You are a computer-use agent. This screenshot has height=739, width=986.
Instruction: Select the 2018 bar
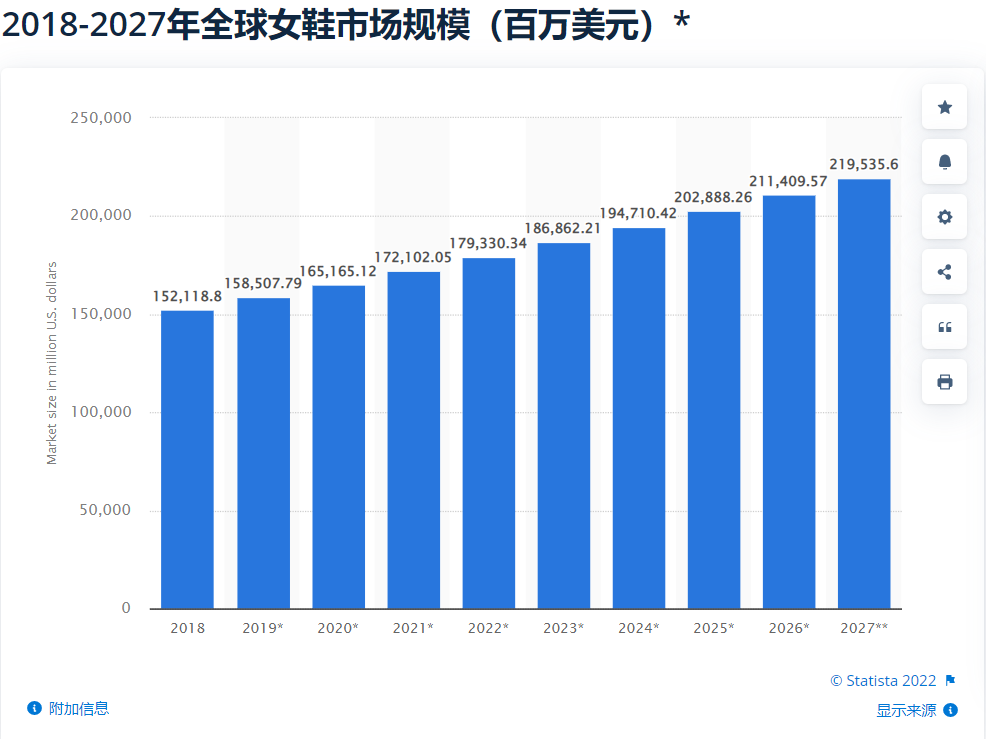click(187, 460)
